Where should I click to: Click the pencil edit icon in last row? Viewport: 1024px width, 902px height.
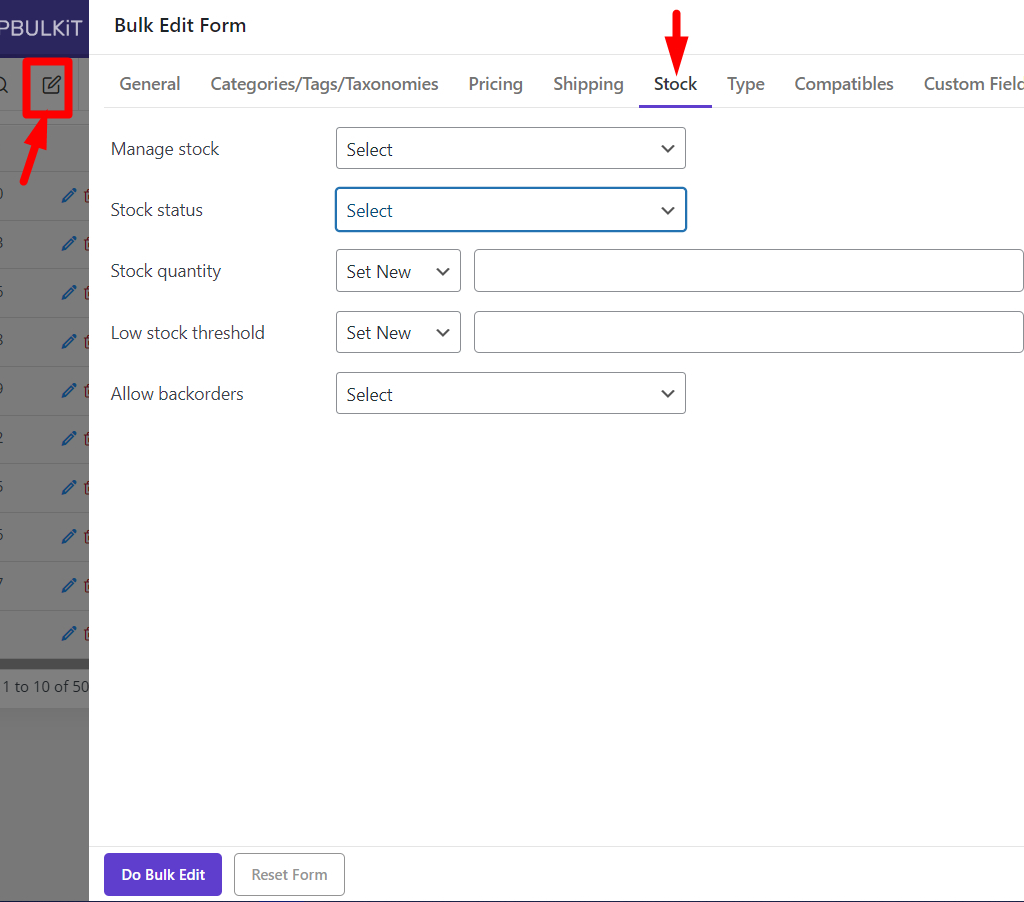click(x=69, y=633)
